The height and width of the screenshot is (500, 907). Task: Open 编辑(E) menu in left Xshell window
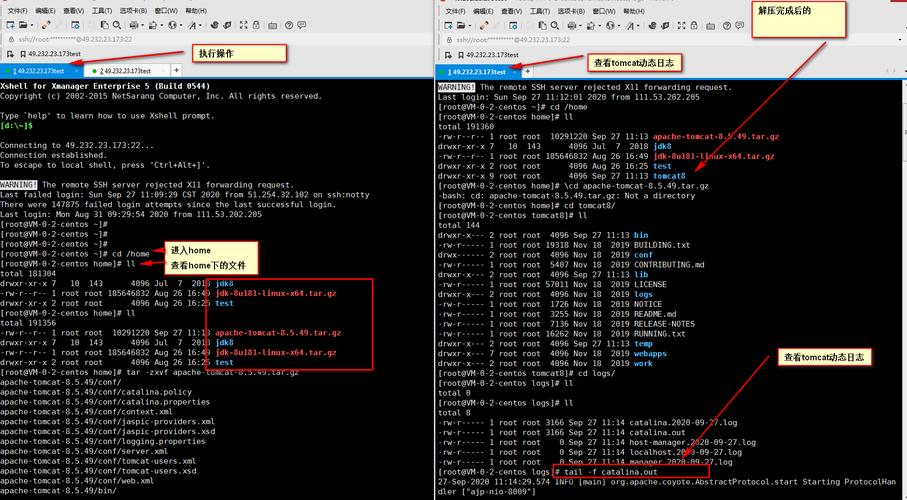(x=45, y=11)
